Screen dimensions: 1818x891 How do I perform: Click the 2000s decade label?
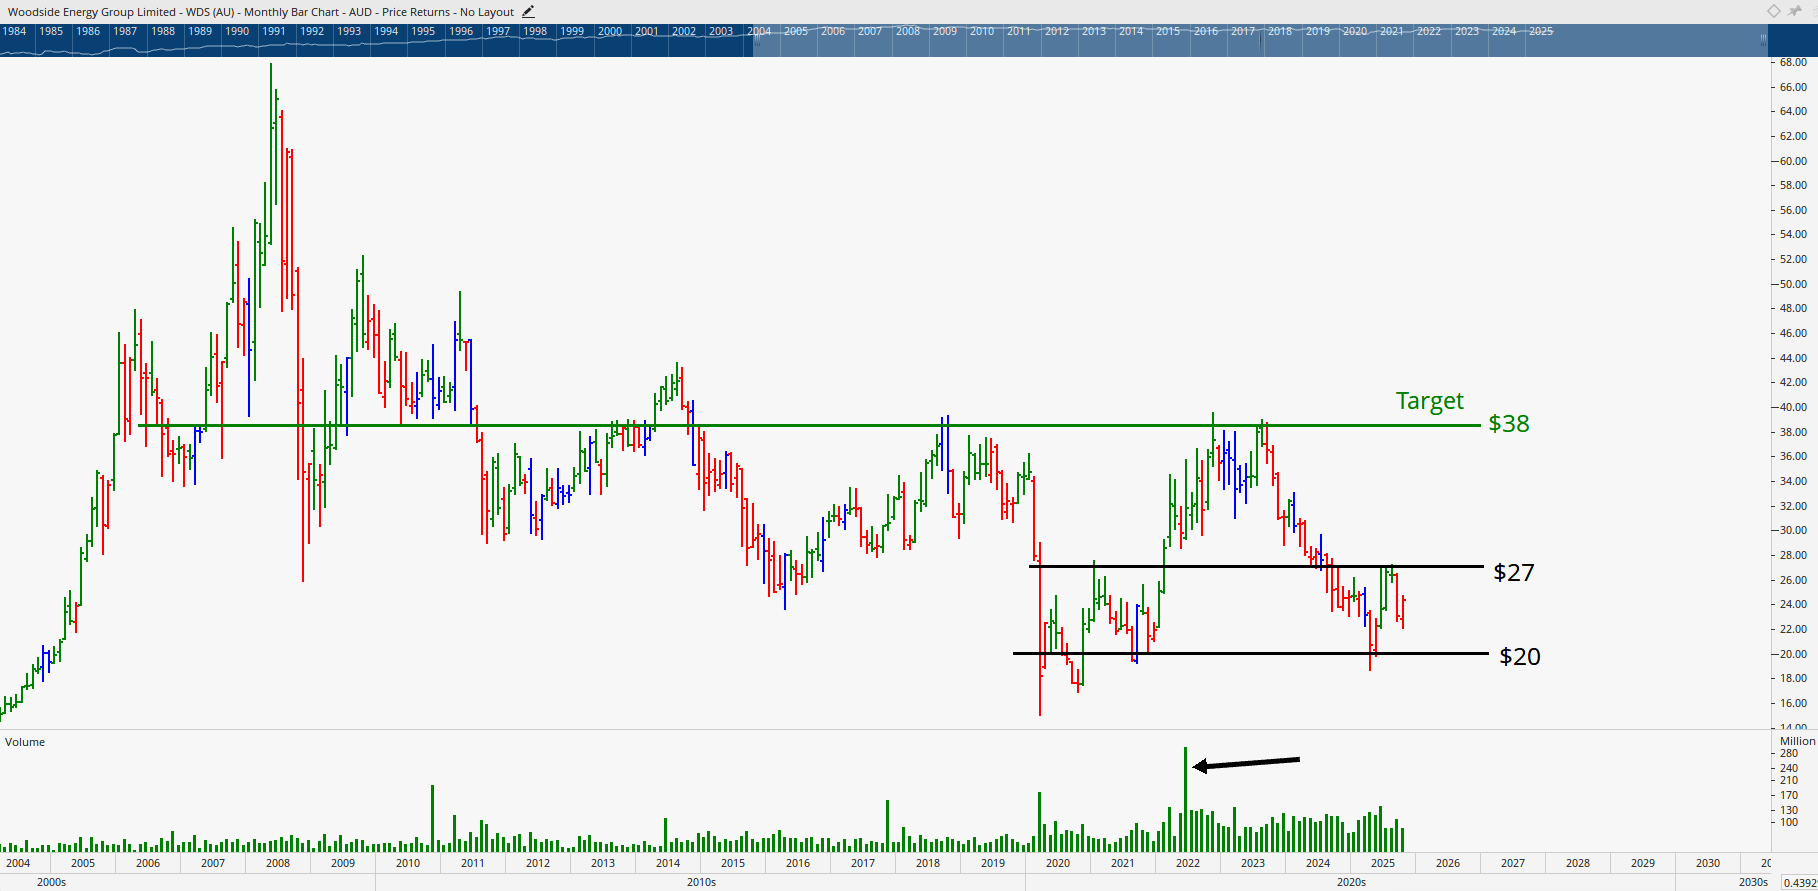click(x=51, y=882)
